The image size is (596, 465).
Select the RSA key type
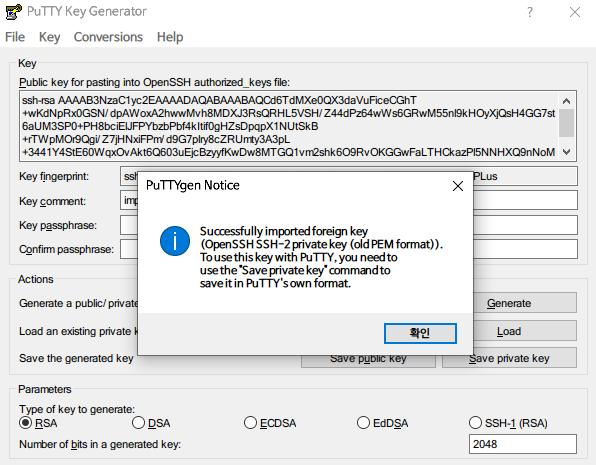[x=38, y=423]
